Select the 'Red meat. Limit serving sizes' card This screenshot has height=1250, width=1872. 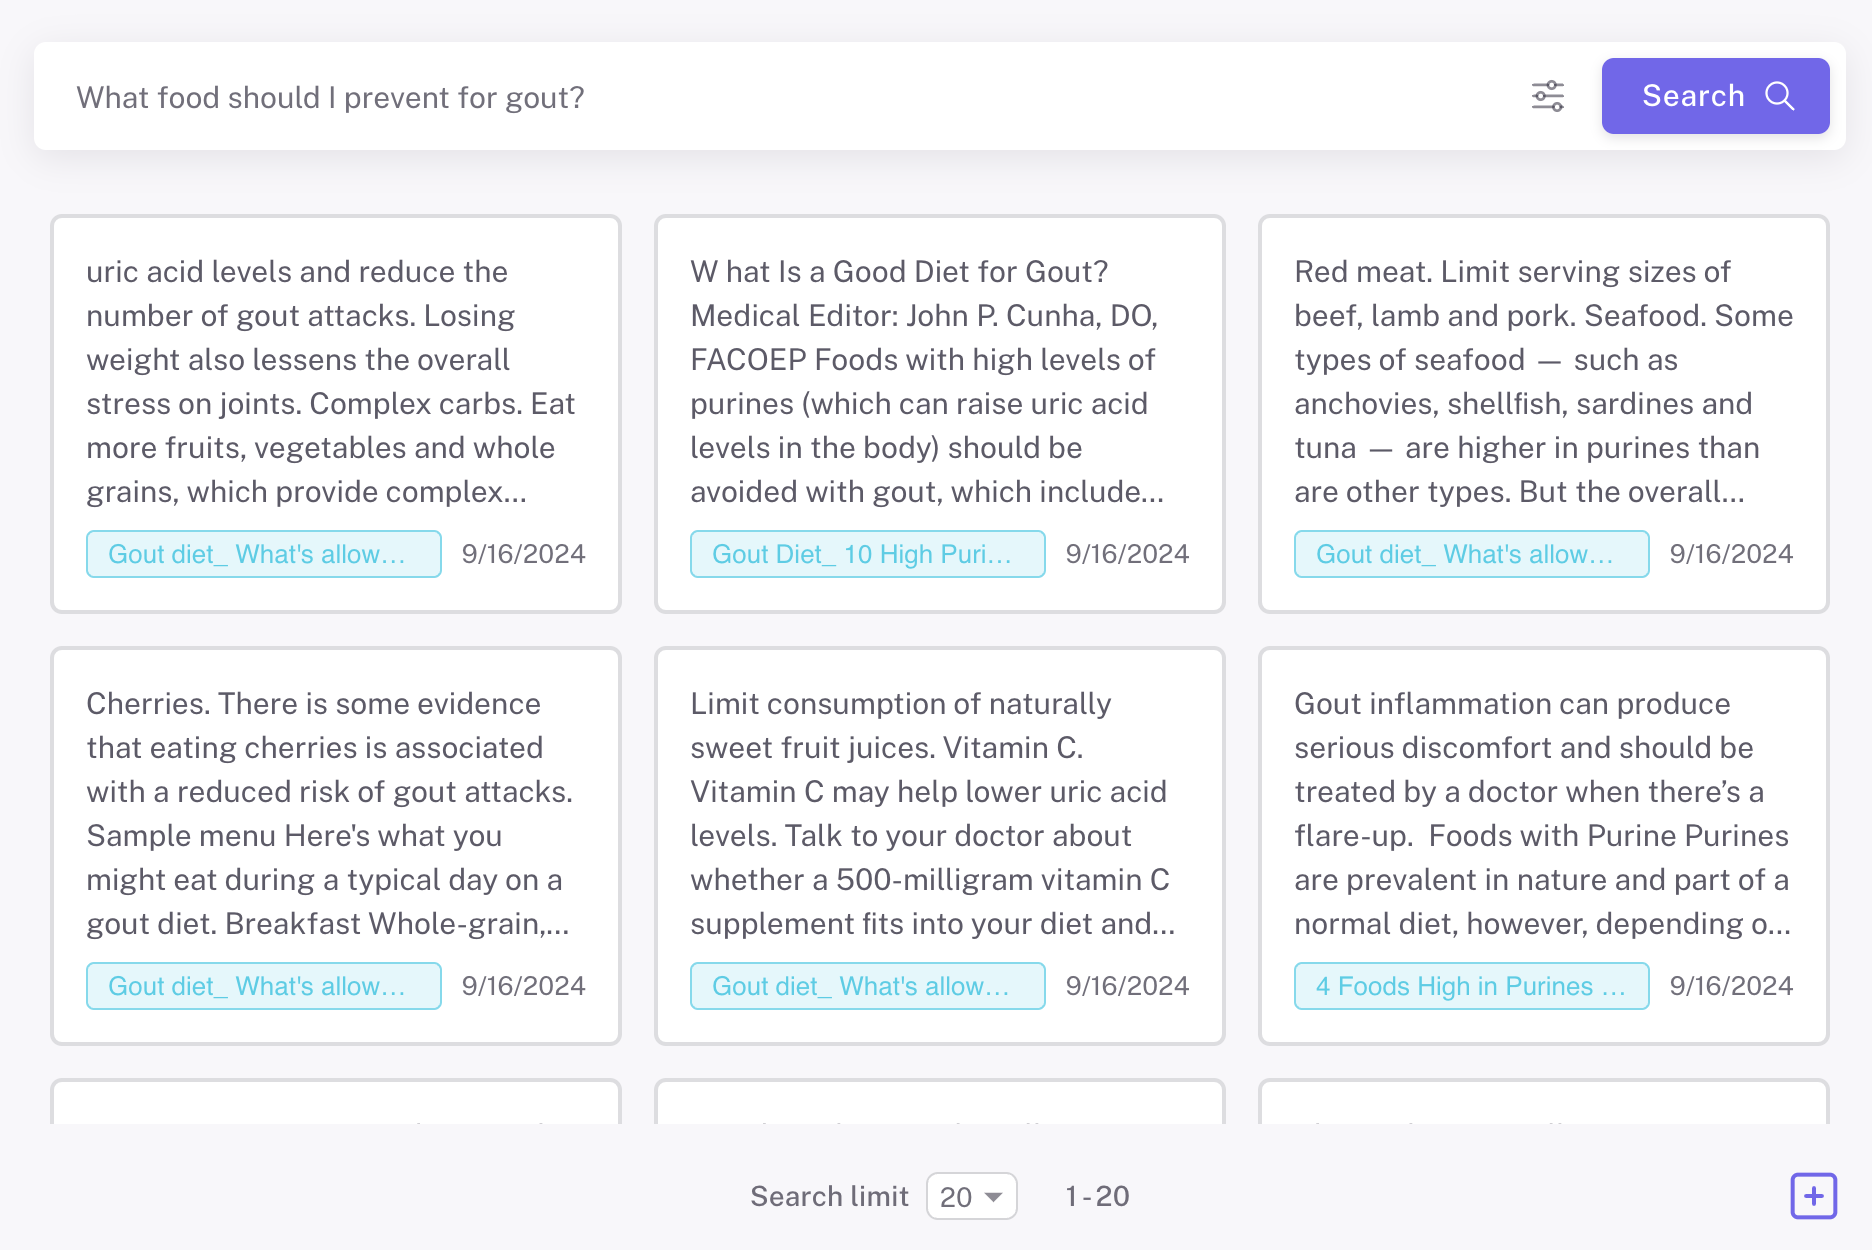(1543, 382)
